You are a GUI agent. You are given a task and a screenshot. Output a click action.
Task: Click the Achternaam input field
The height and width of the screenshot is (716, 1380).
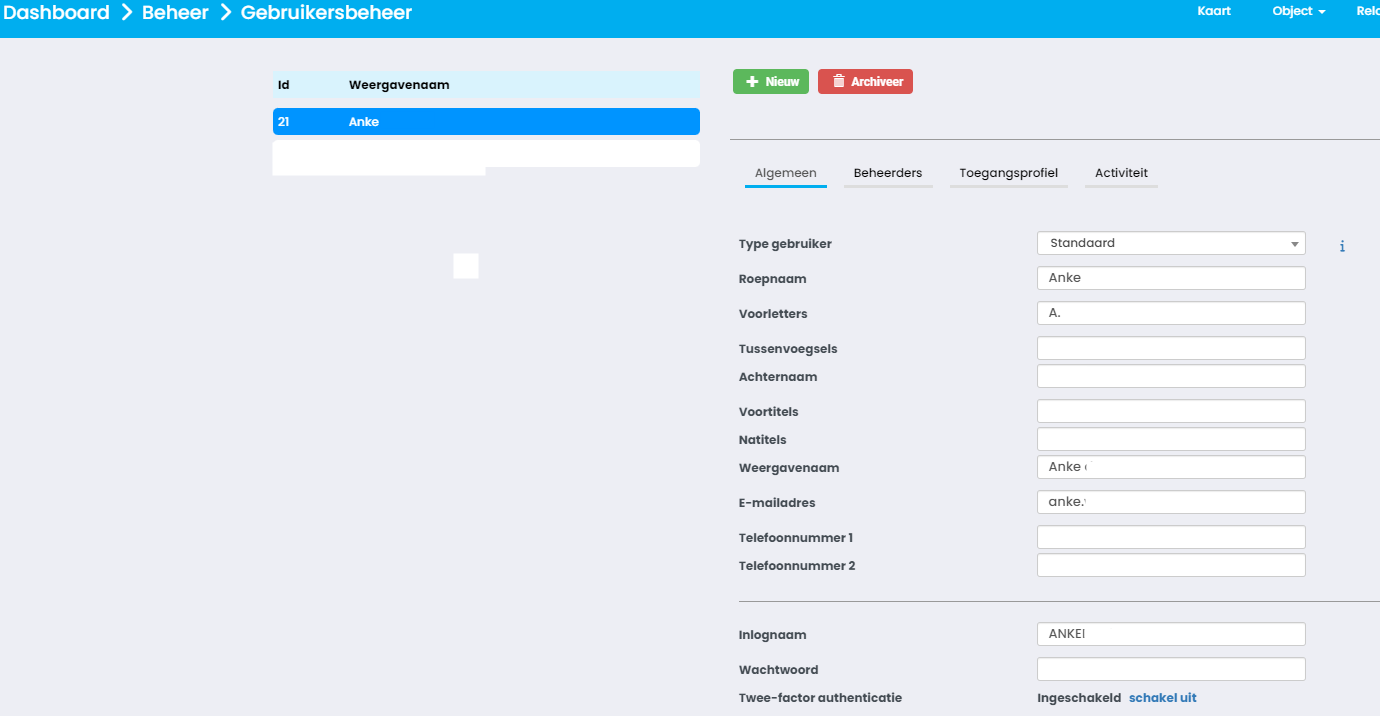(x=1170, y=375)
